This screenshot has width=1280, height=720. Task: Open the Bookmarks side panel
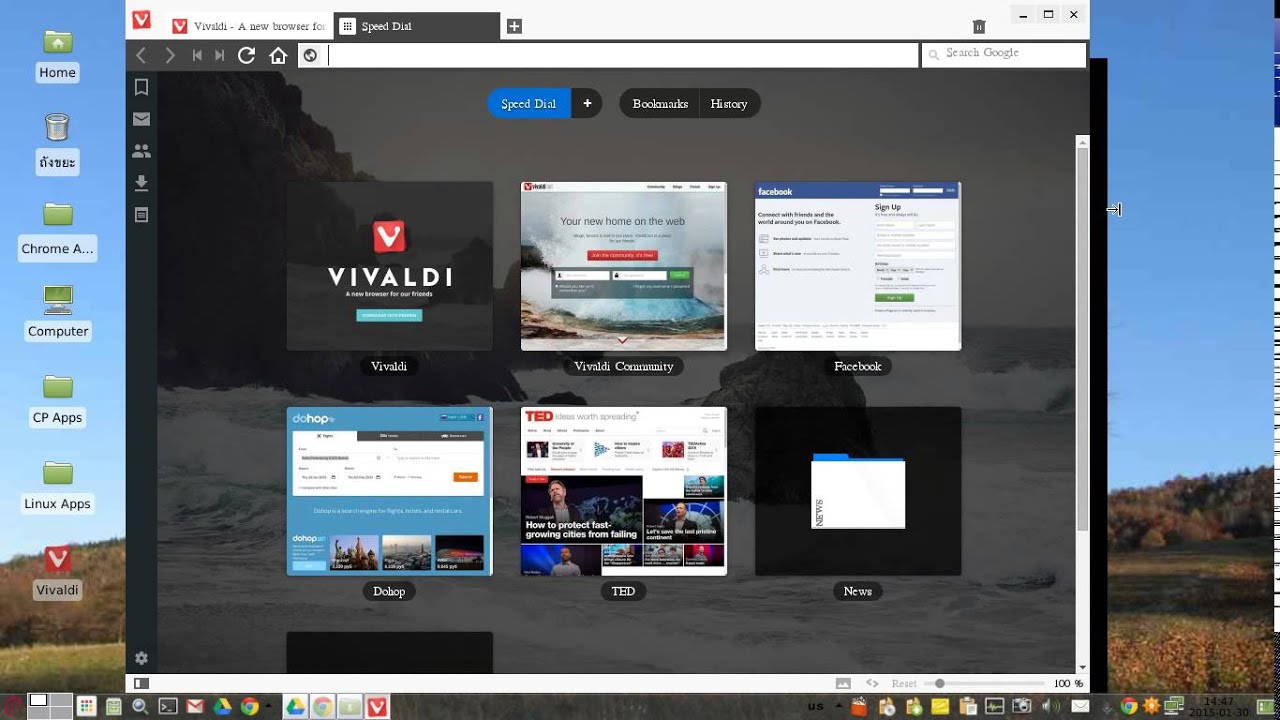(x=142, y=87)
